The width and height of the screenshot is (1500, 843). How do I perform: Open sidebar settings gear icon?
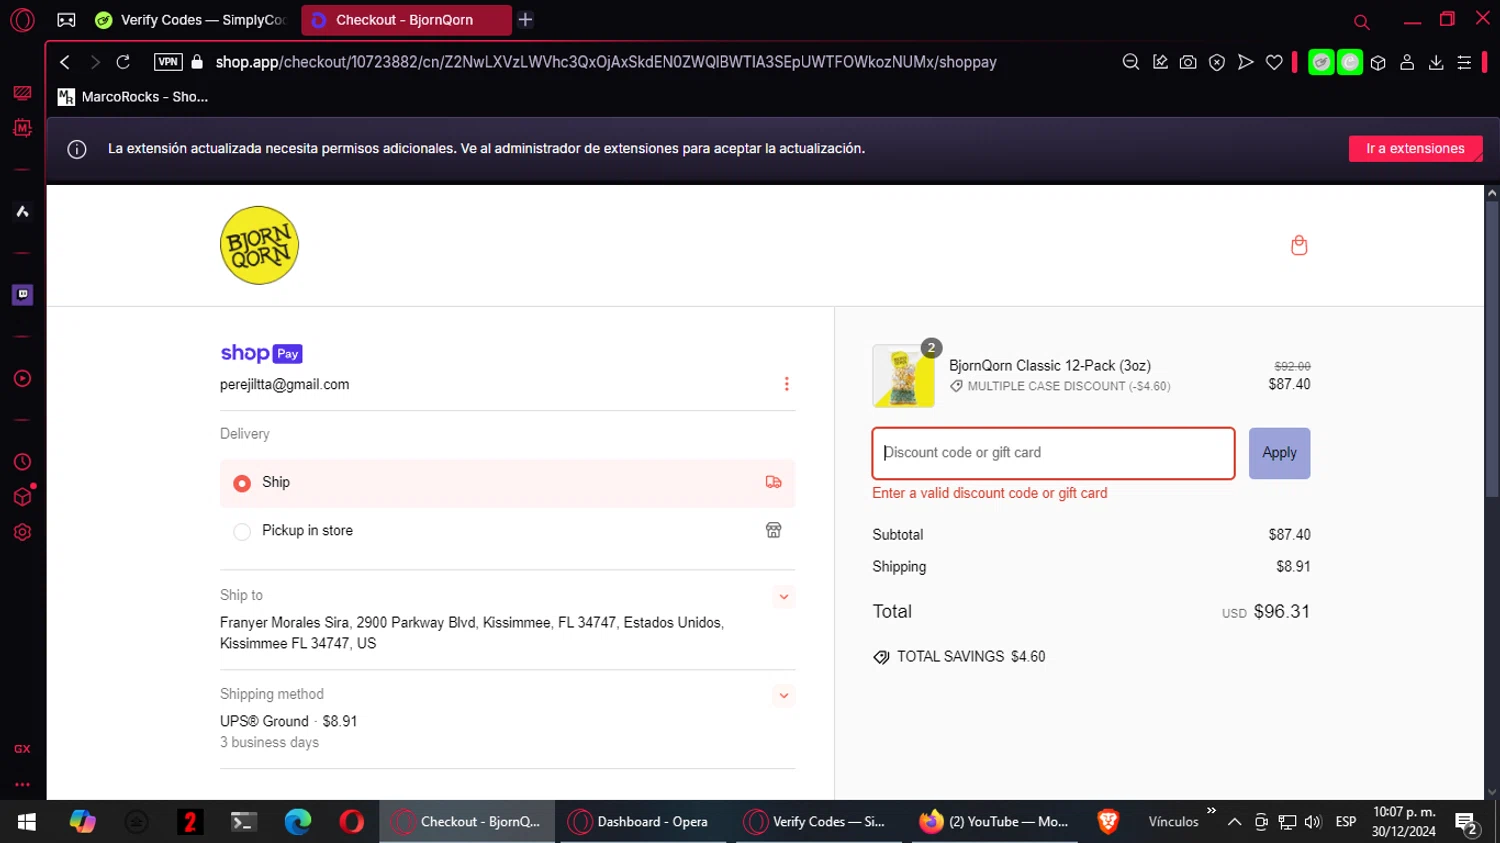22,532
